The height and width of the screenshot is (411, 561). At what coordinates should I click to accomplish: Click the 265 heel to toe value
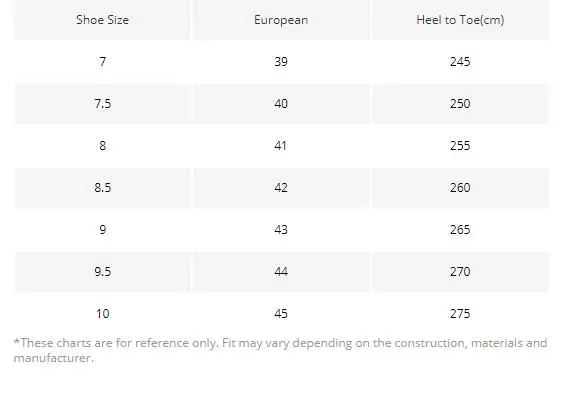tap(460, 230)
